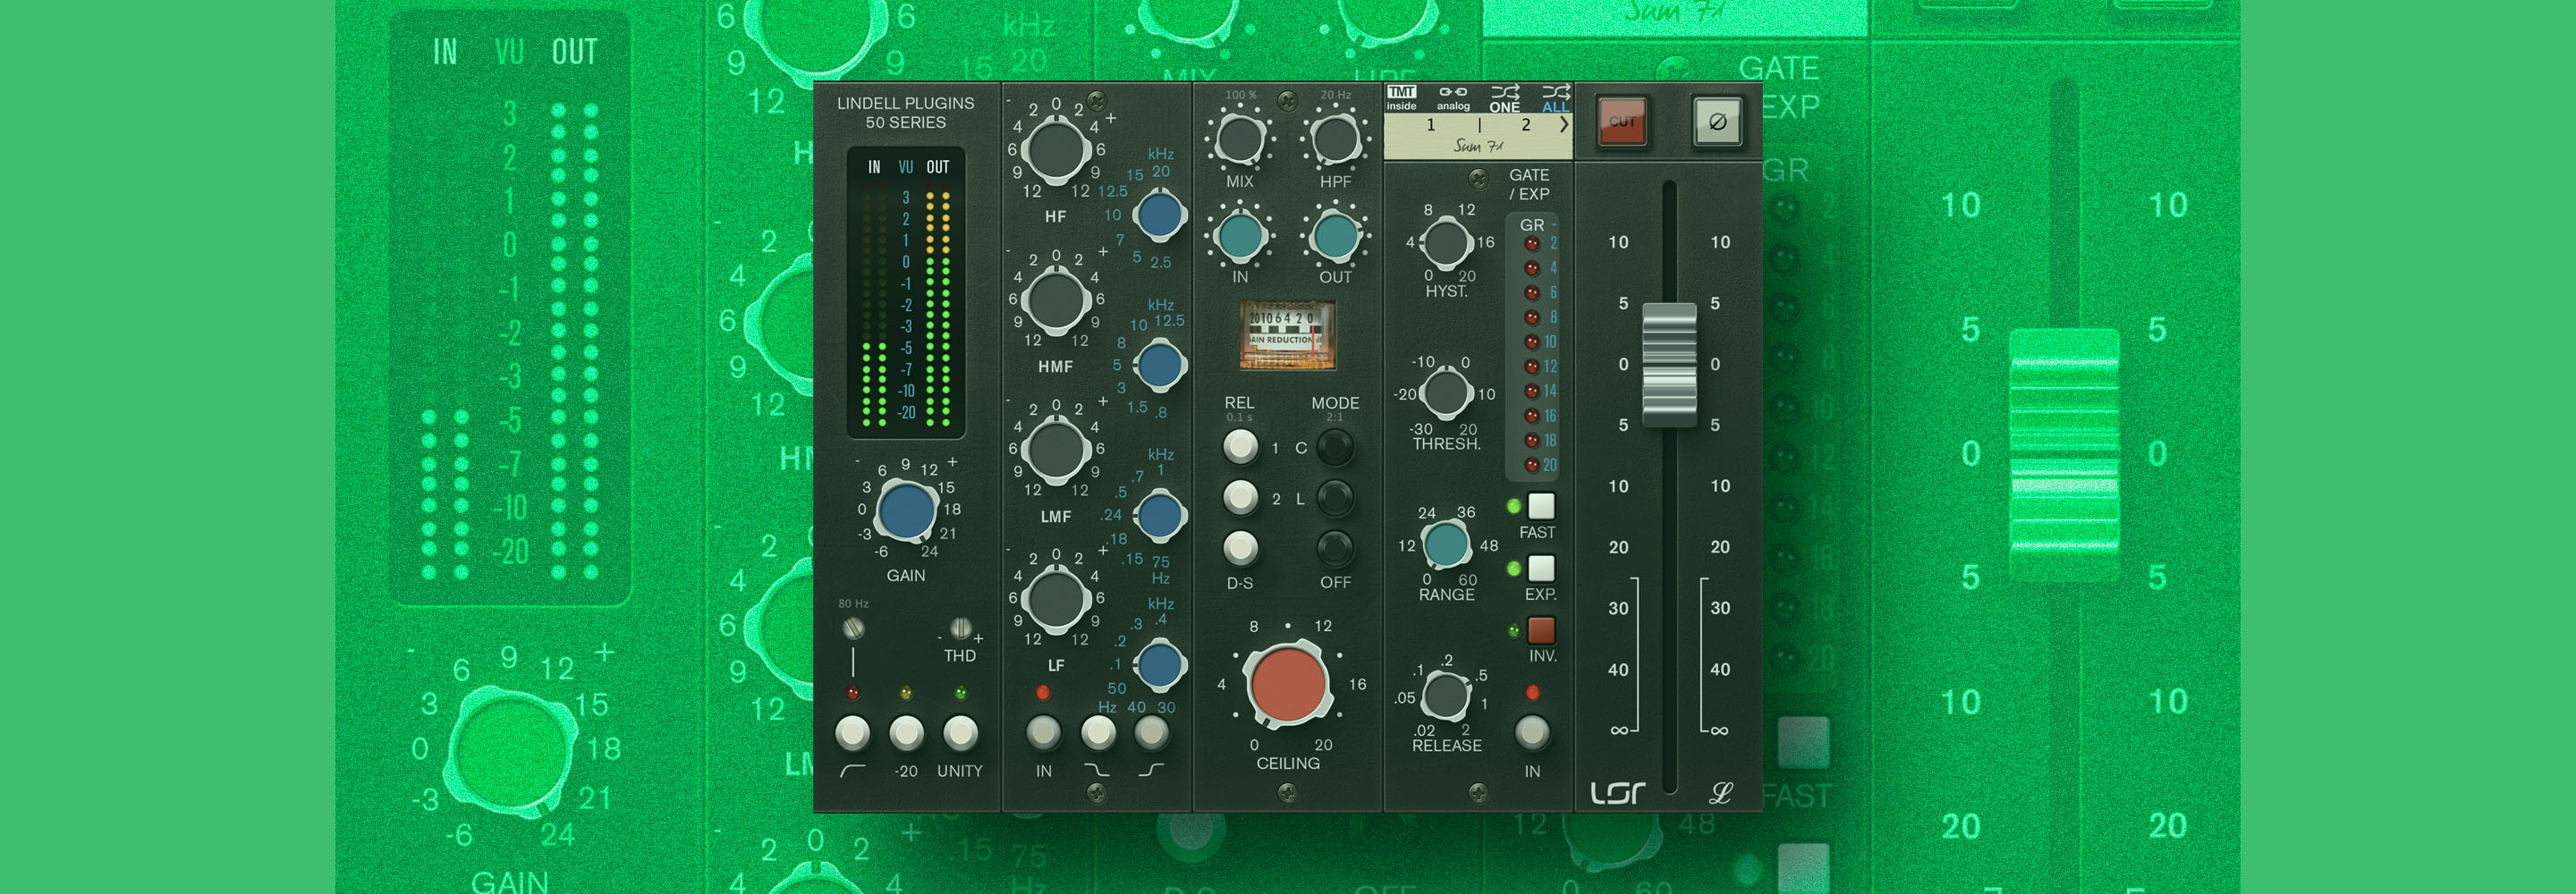Toggle the gate FAST button
This screenshot has width=2576, height=894.
click(x=1541, y=506)
